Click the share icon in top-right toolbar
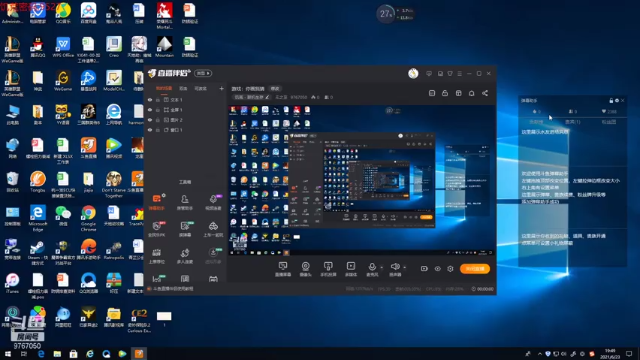Image resolution: width=640 pixels, height=360 pixels. click(x=485, y=93)
